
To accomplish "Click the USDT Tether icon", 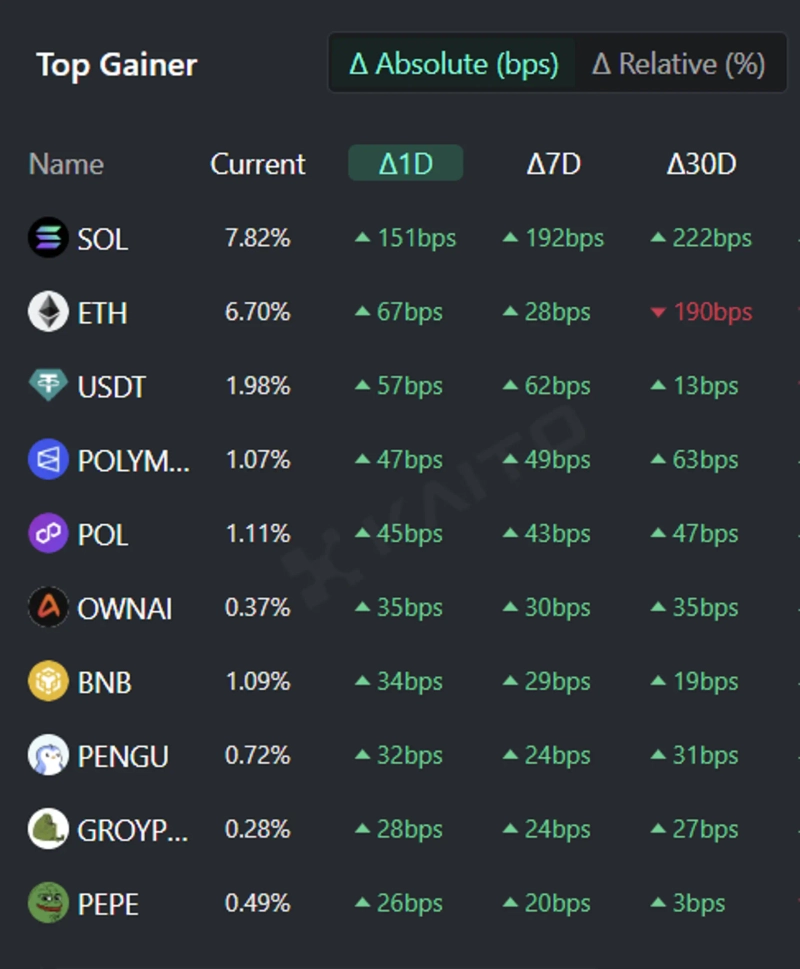I will pyautogui.click(x=48, y=386).
